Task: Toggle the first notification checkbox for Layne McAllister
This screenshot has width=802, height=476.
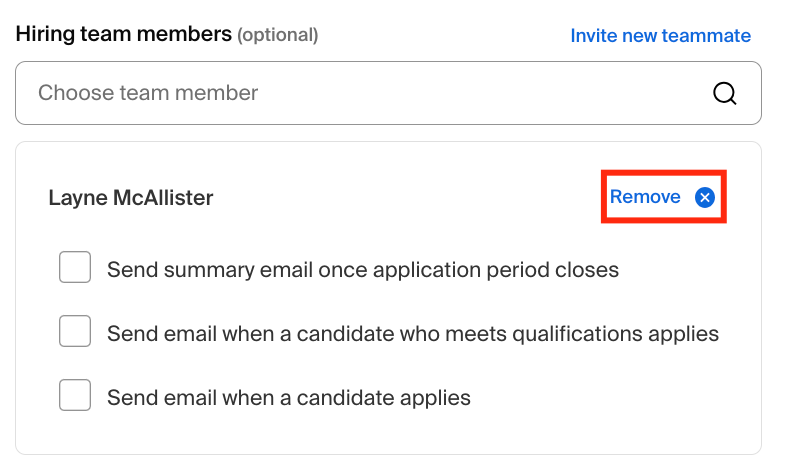Action: pyautogui.click(x=75, y=267)
